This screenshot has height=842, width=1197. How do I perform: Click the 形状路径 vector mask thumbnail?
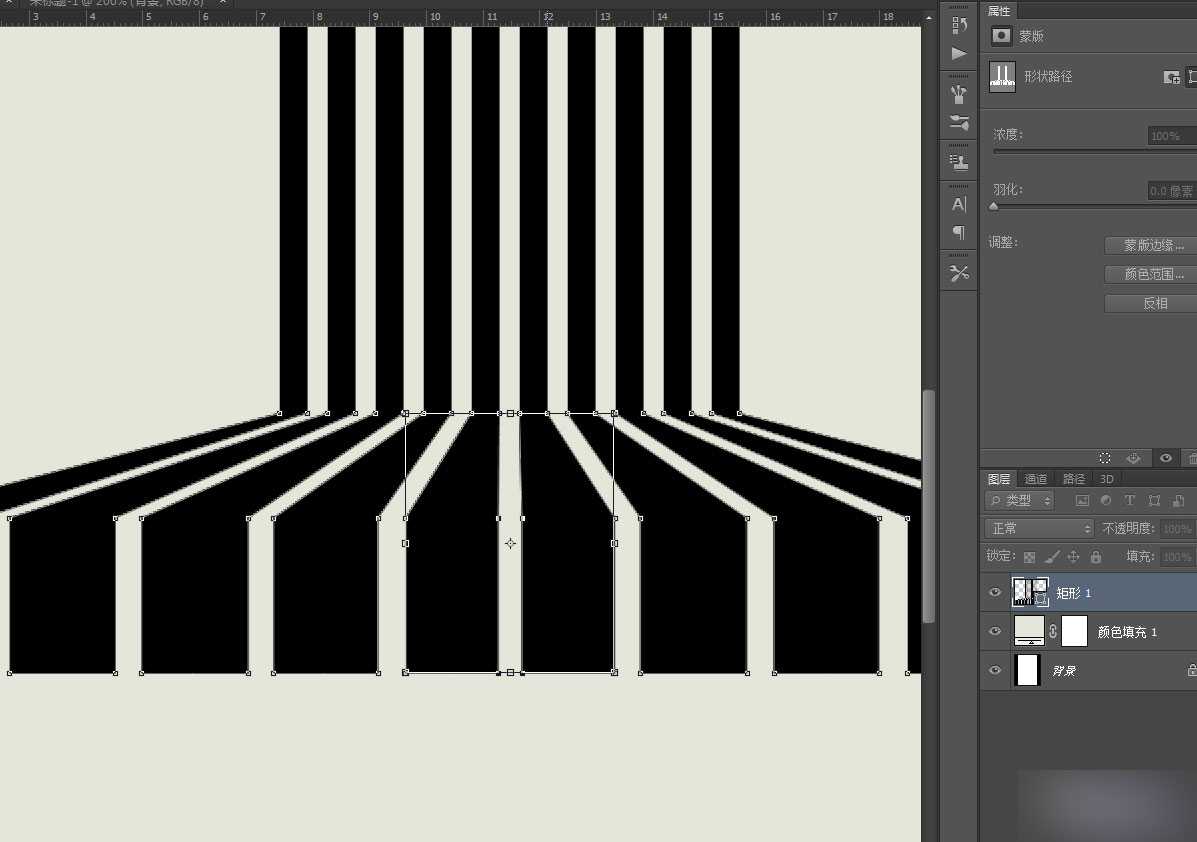(1002, 76)
